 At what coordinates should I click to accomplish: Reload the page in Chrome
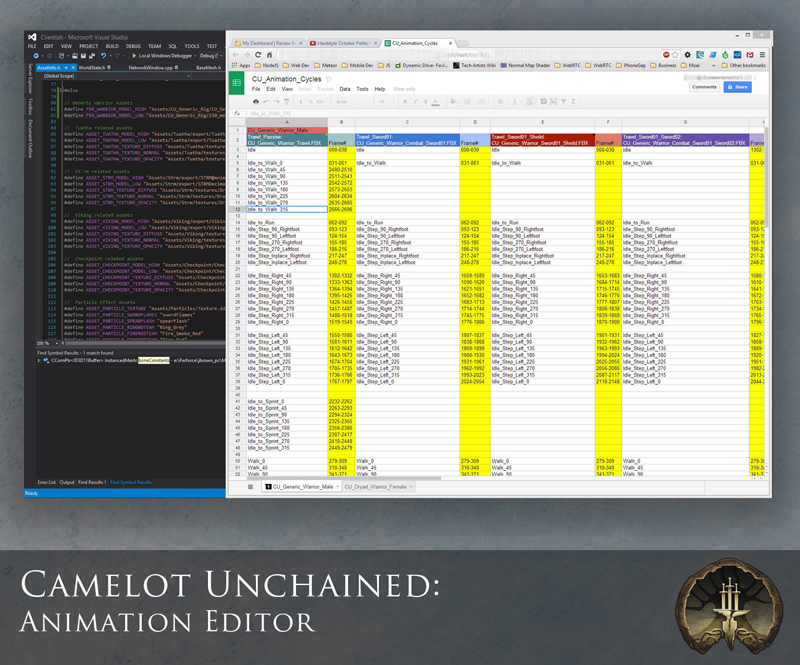coord(258,55)
